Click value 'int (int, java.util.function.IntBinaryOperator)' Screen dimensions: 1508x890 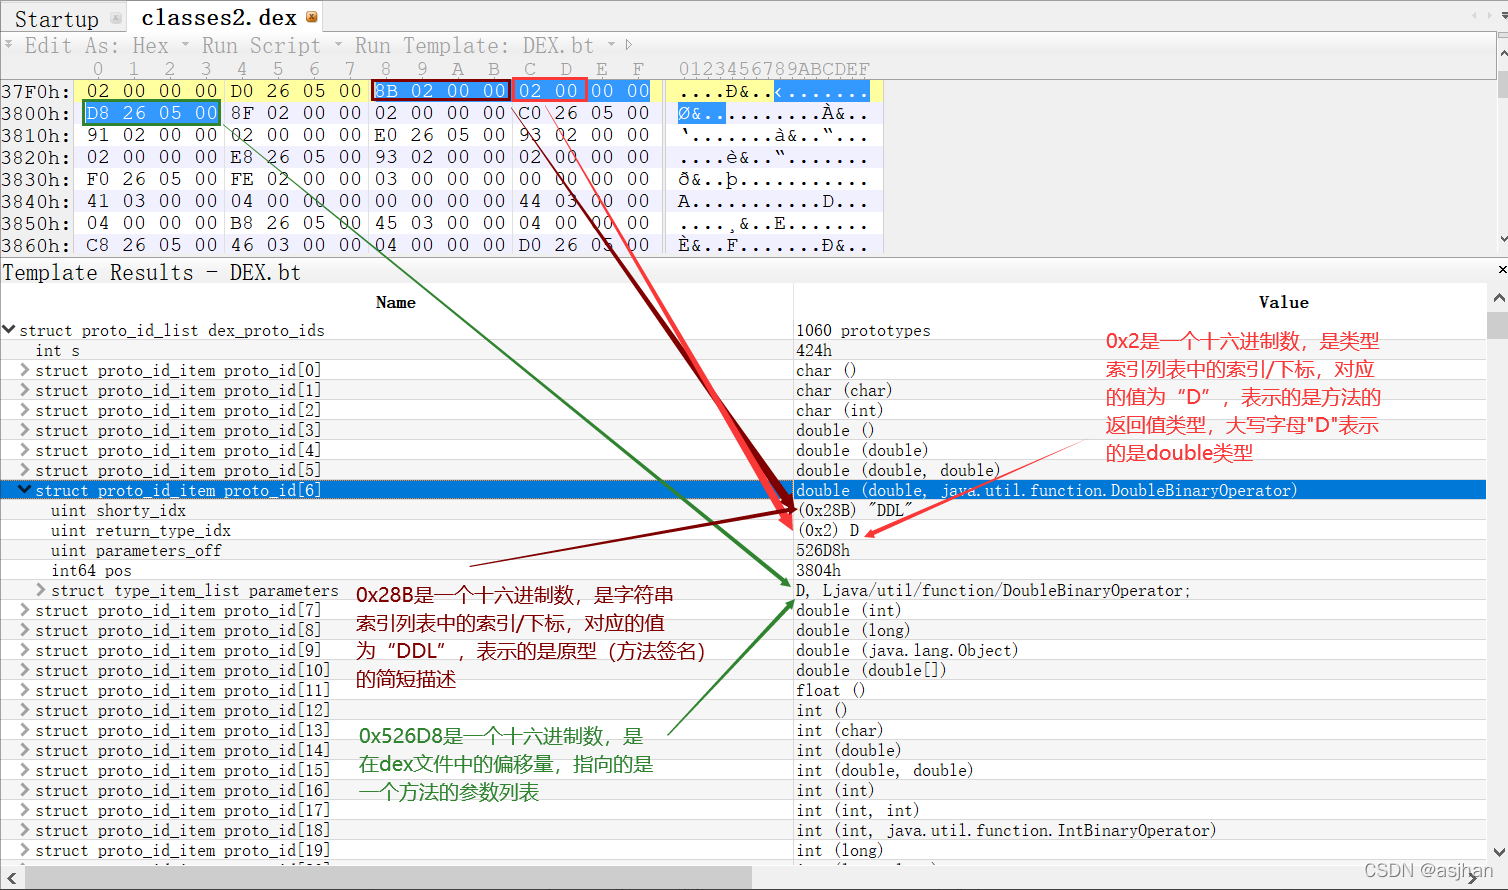pos(1006,830)
